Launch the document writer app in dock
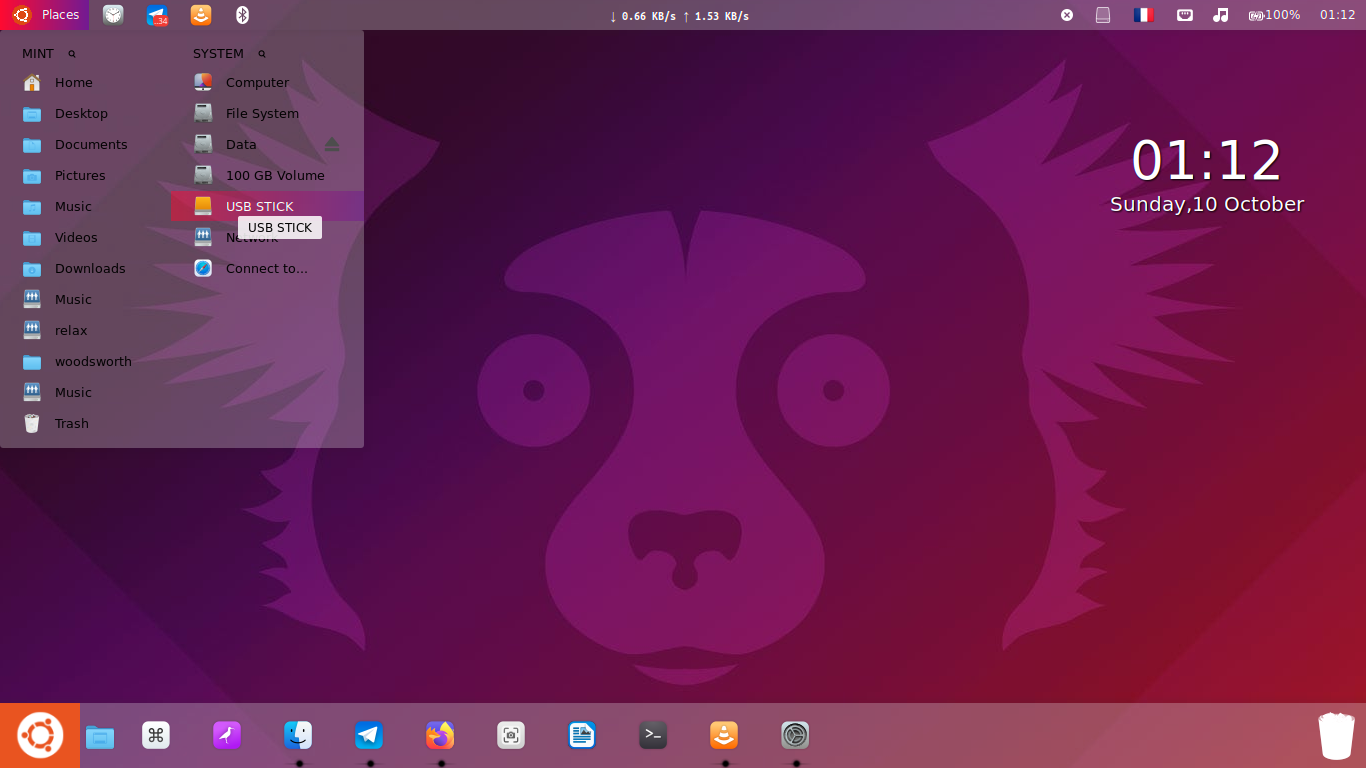 [582, 736]
